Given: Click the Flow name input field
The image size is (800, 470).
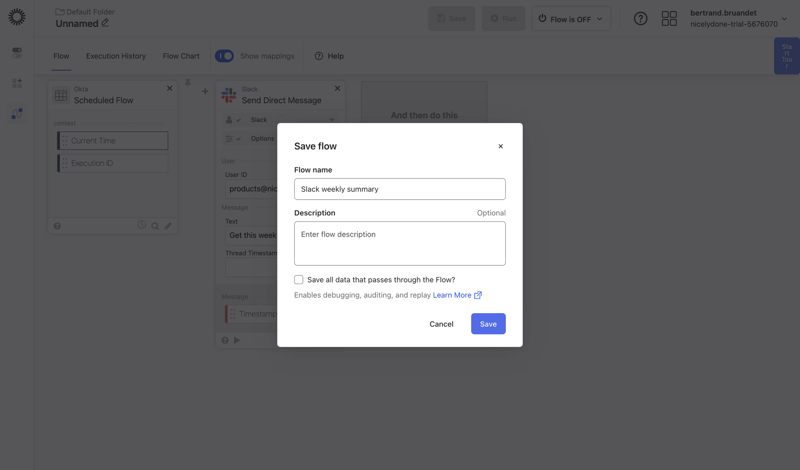Looking at the screenshot, I should (400, 189).
